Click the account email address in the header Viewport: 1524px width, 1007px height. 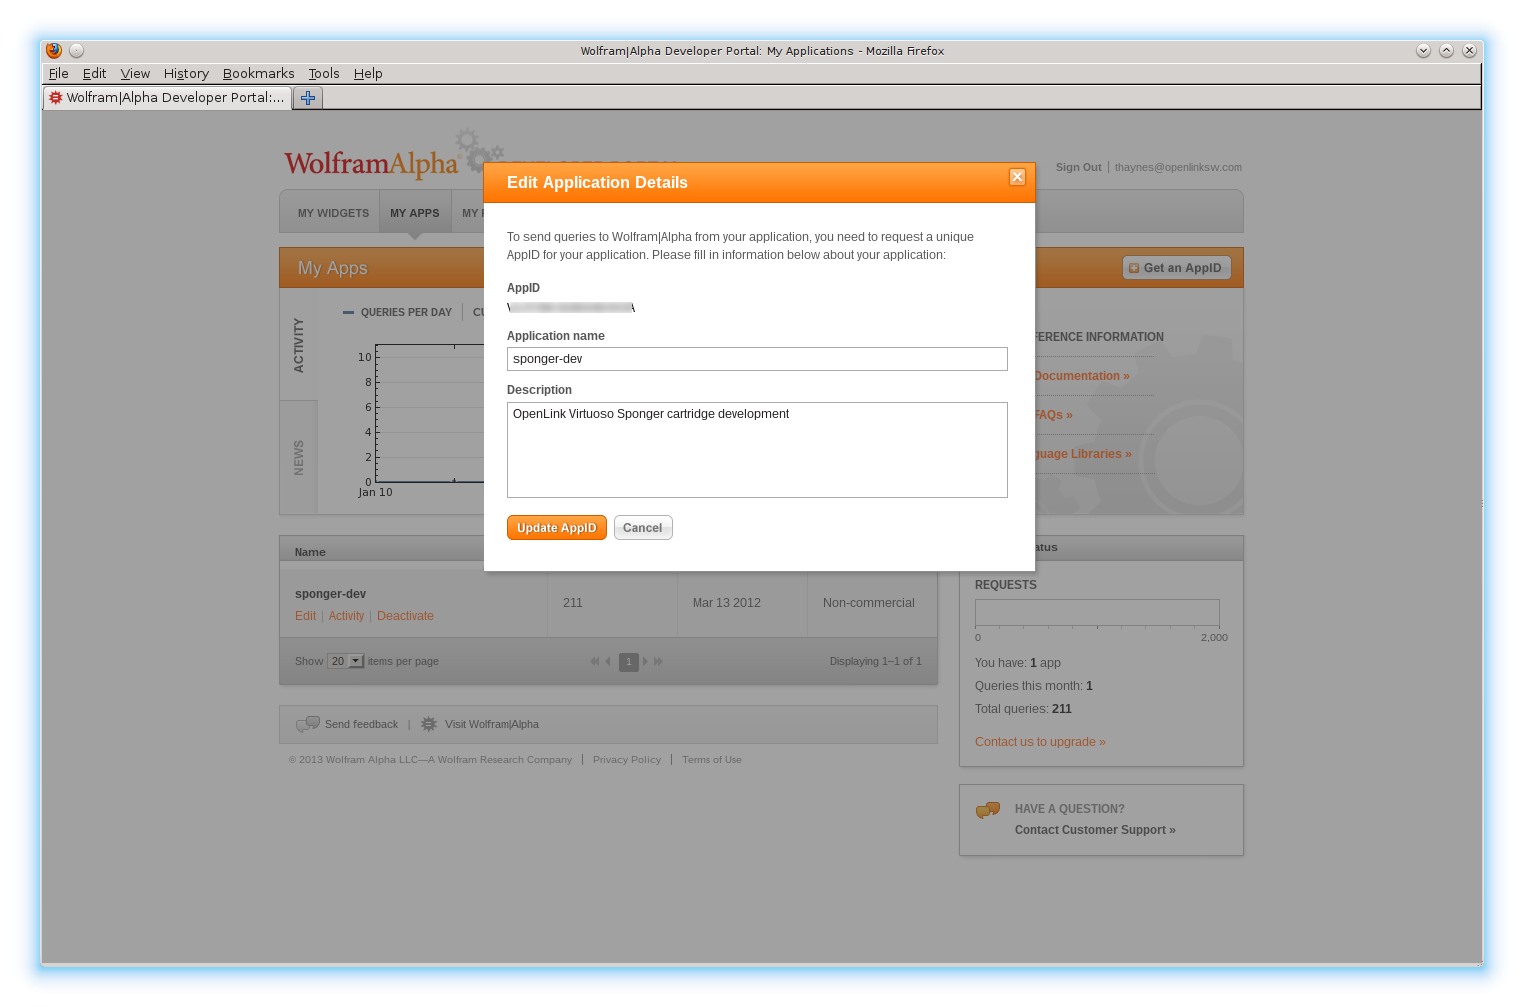[1178, 167]
